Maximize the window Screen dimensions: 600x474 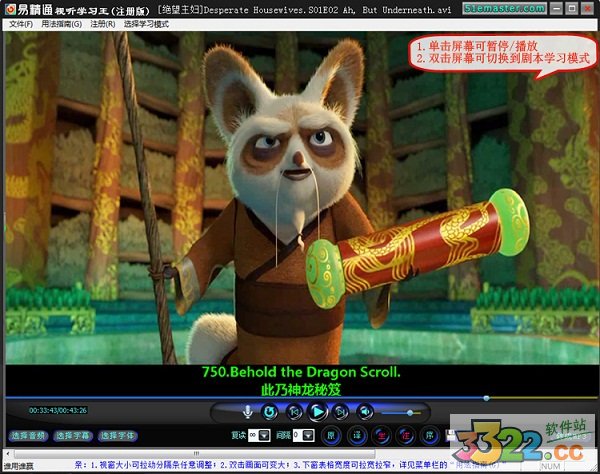coord(572,8)
